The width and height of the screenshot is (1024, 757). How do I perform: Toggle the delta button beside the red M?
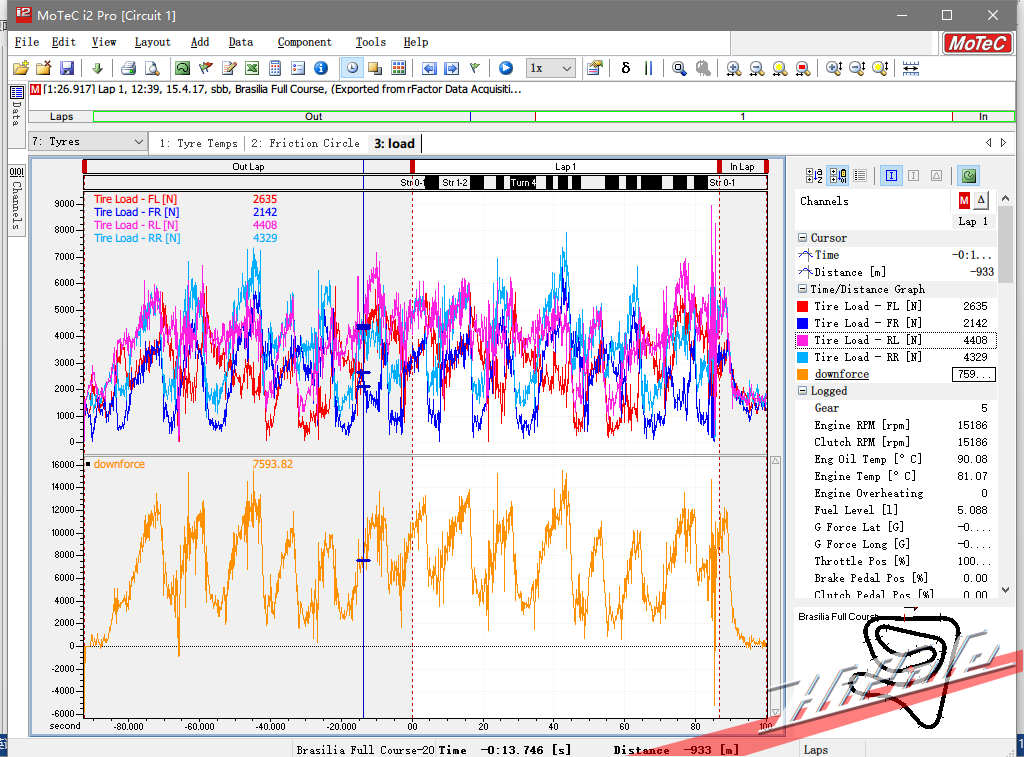click(x=981, y=201)
